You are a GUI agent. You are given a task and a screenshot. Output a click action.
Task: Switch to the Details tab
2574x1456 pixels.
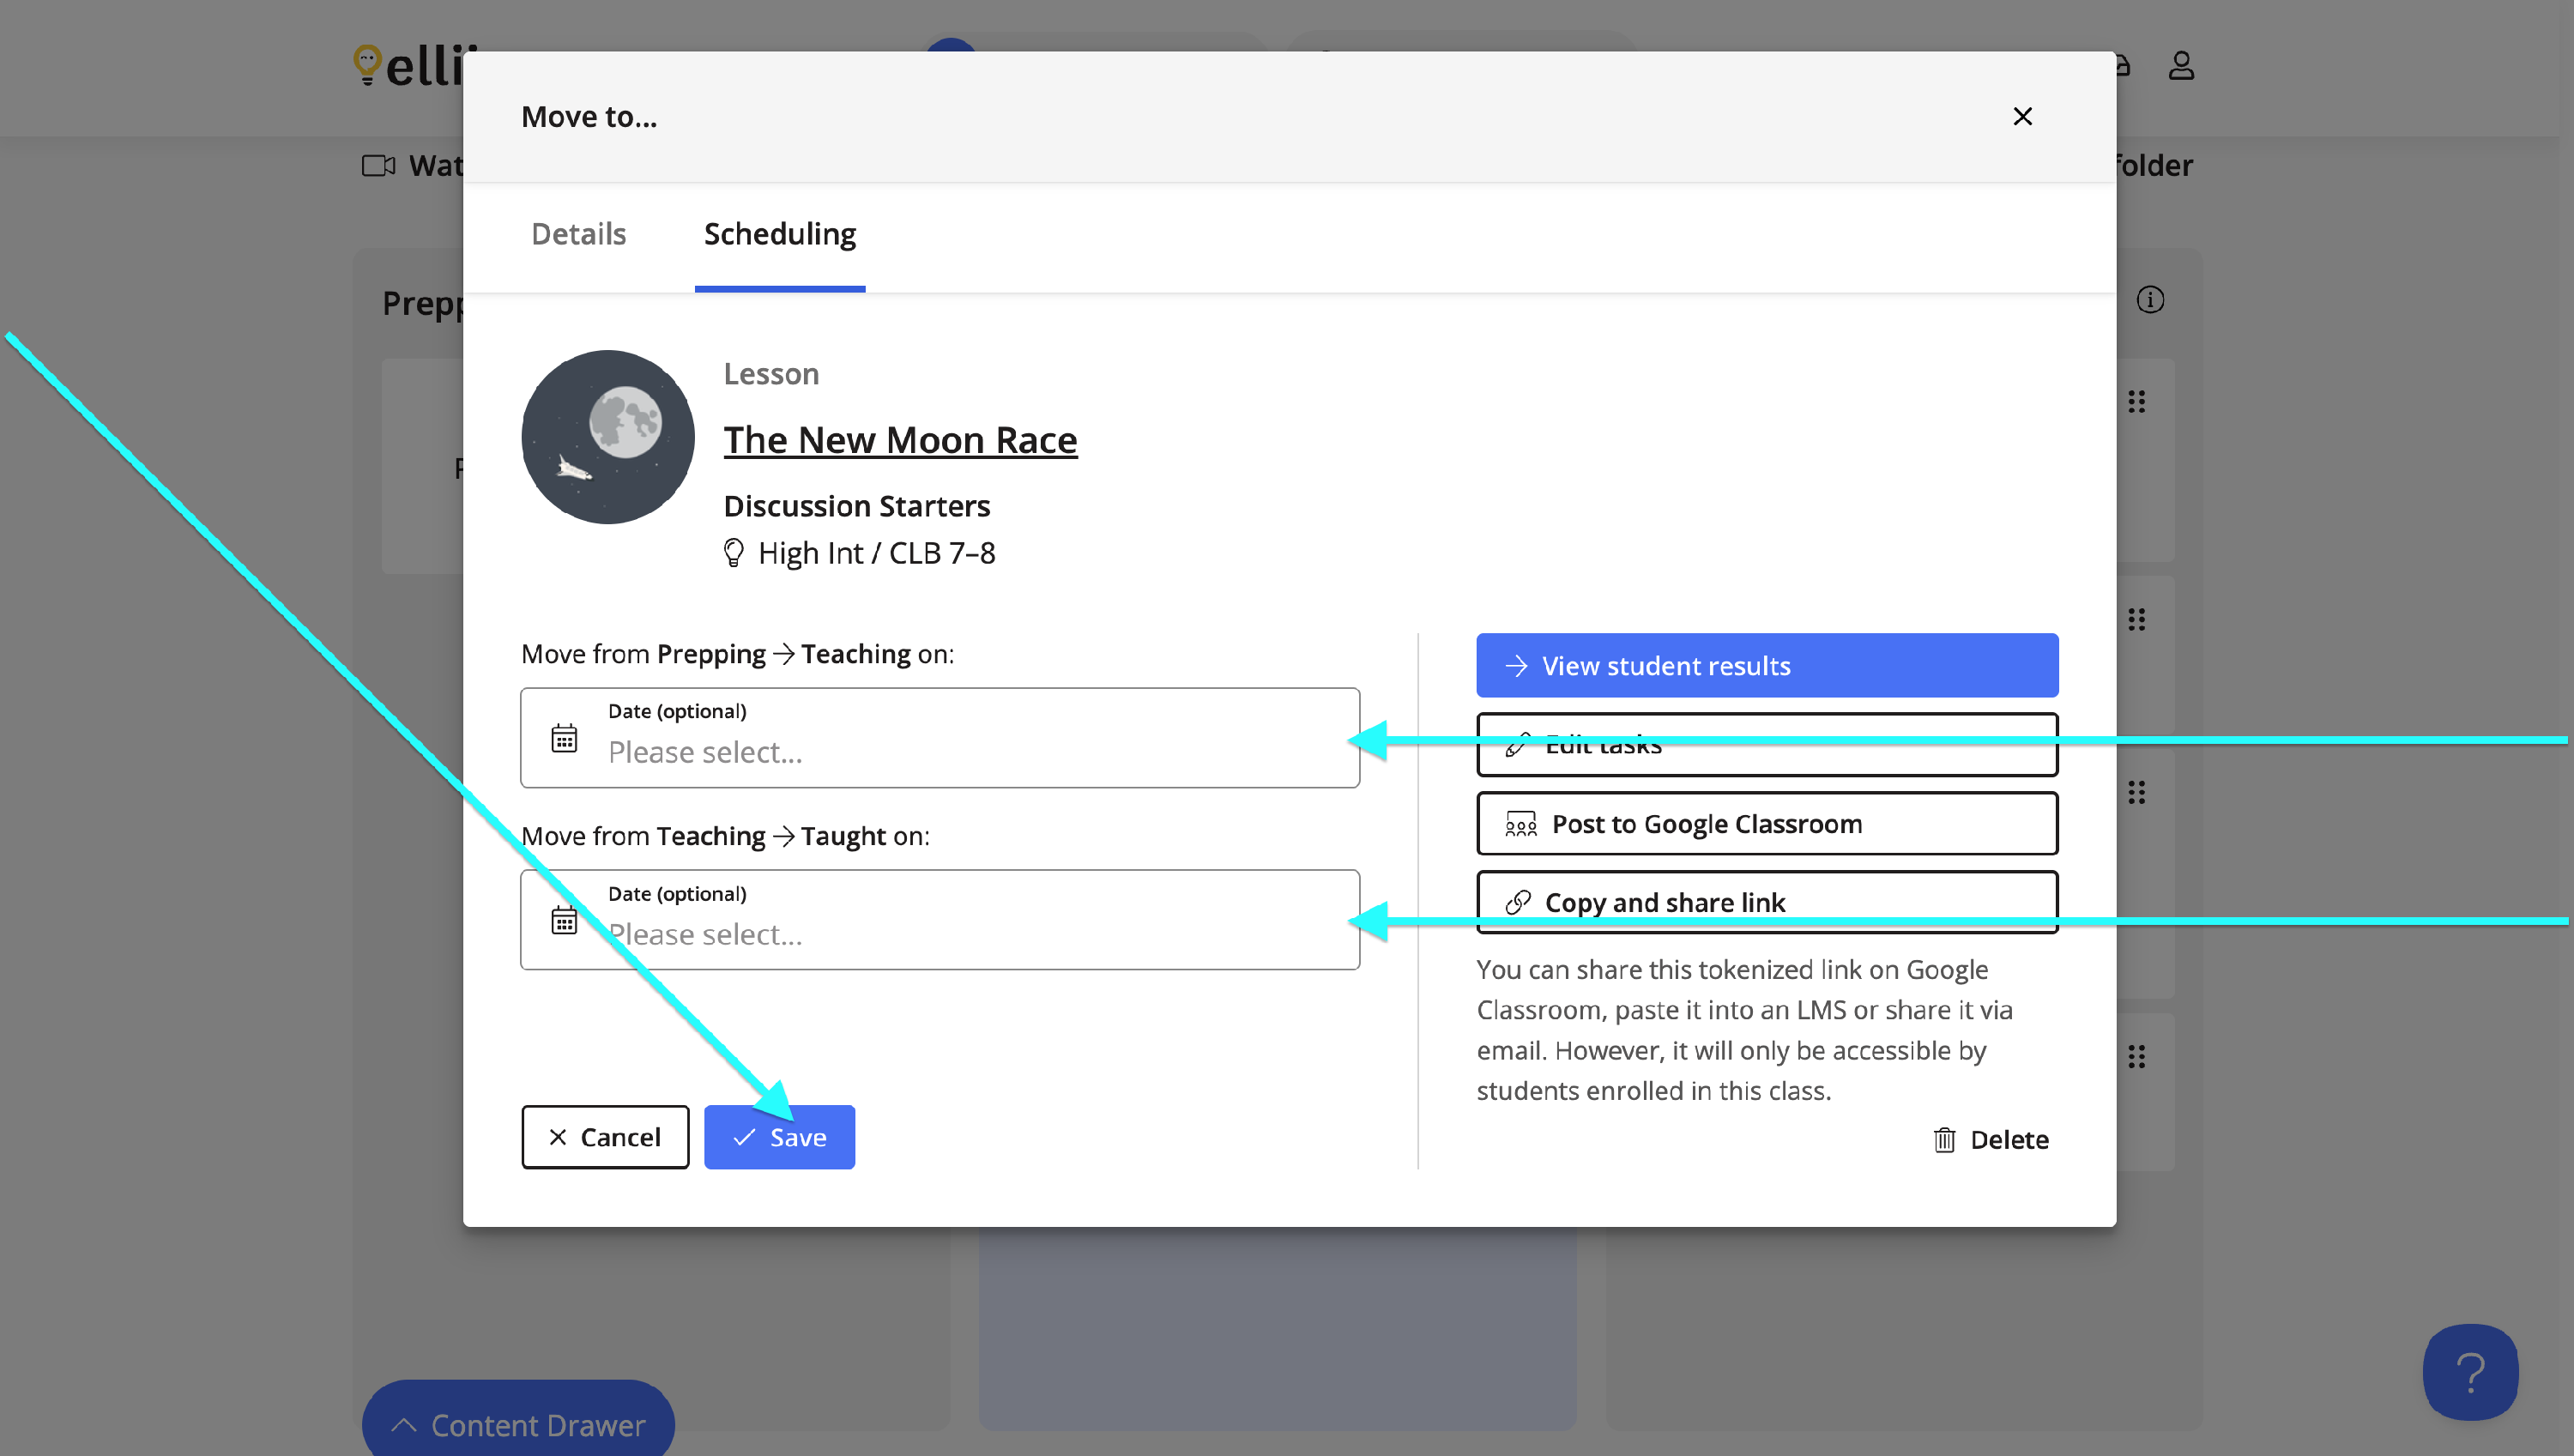point(578,234)
